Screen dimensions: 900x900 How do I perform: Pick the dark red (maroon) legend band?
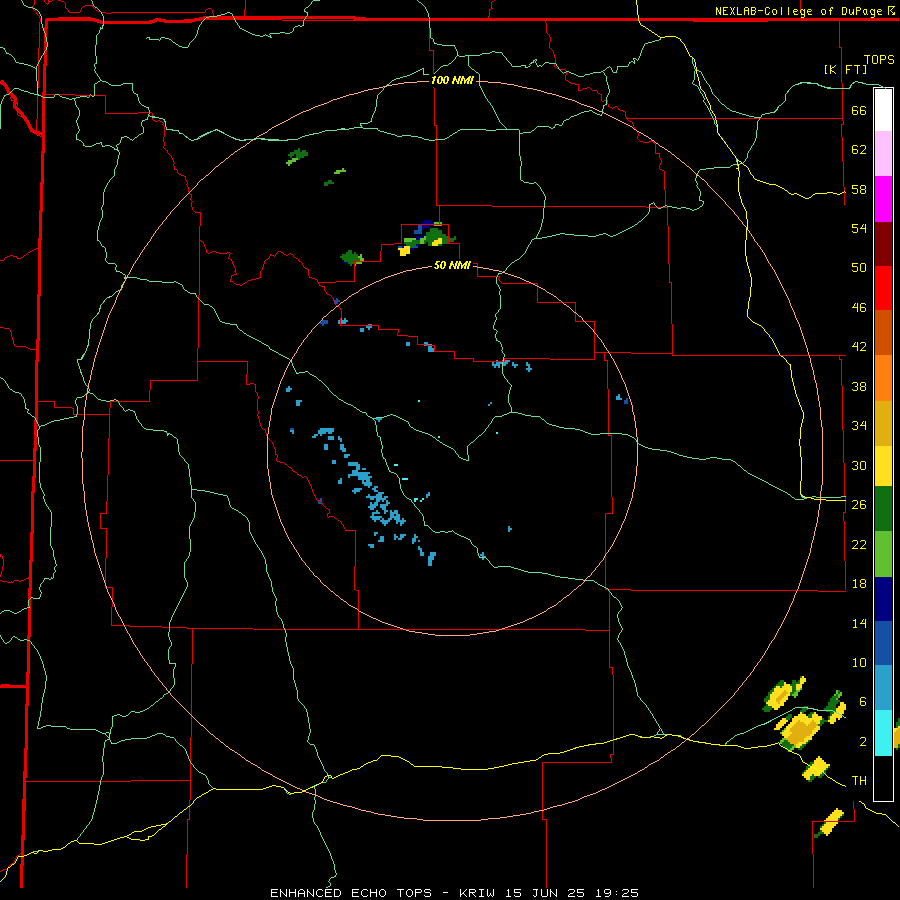point(883,243)
